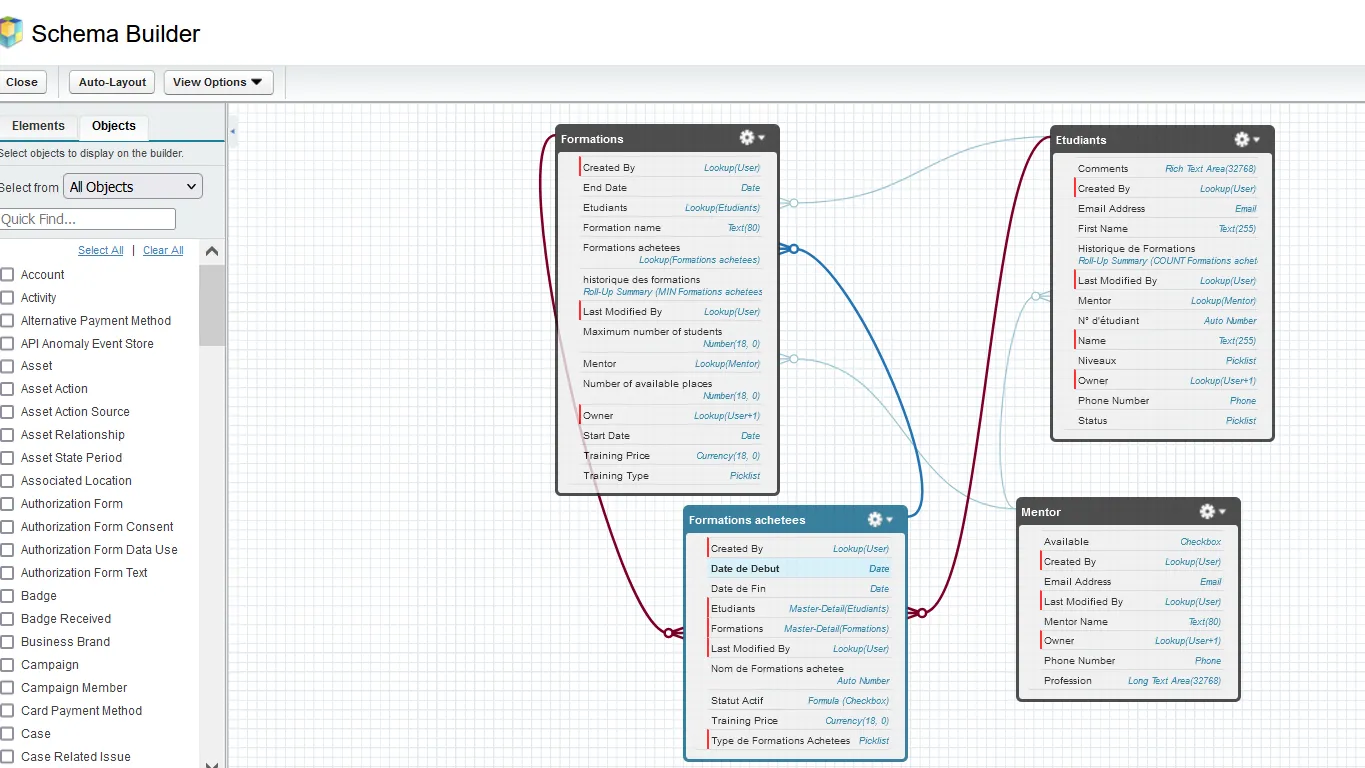Click the Quick Find search field
The height and width of the screenshot is (768, 1365).
(88, 219)
